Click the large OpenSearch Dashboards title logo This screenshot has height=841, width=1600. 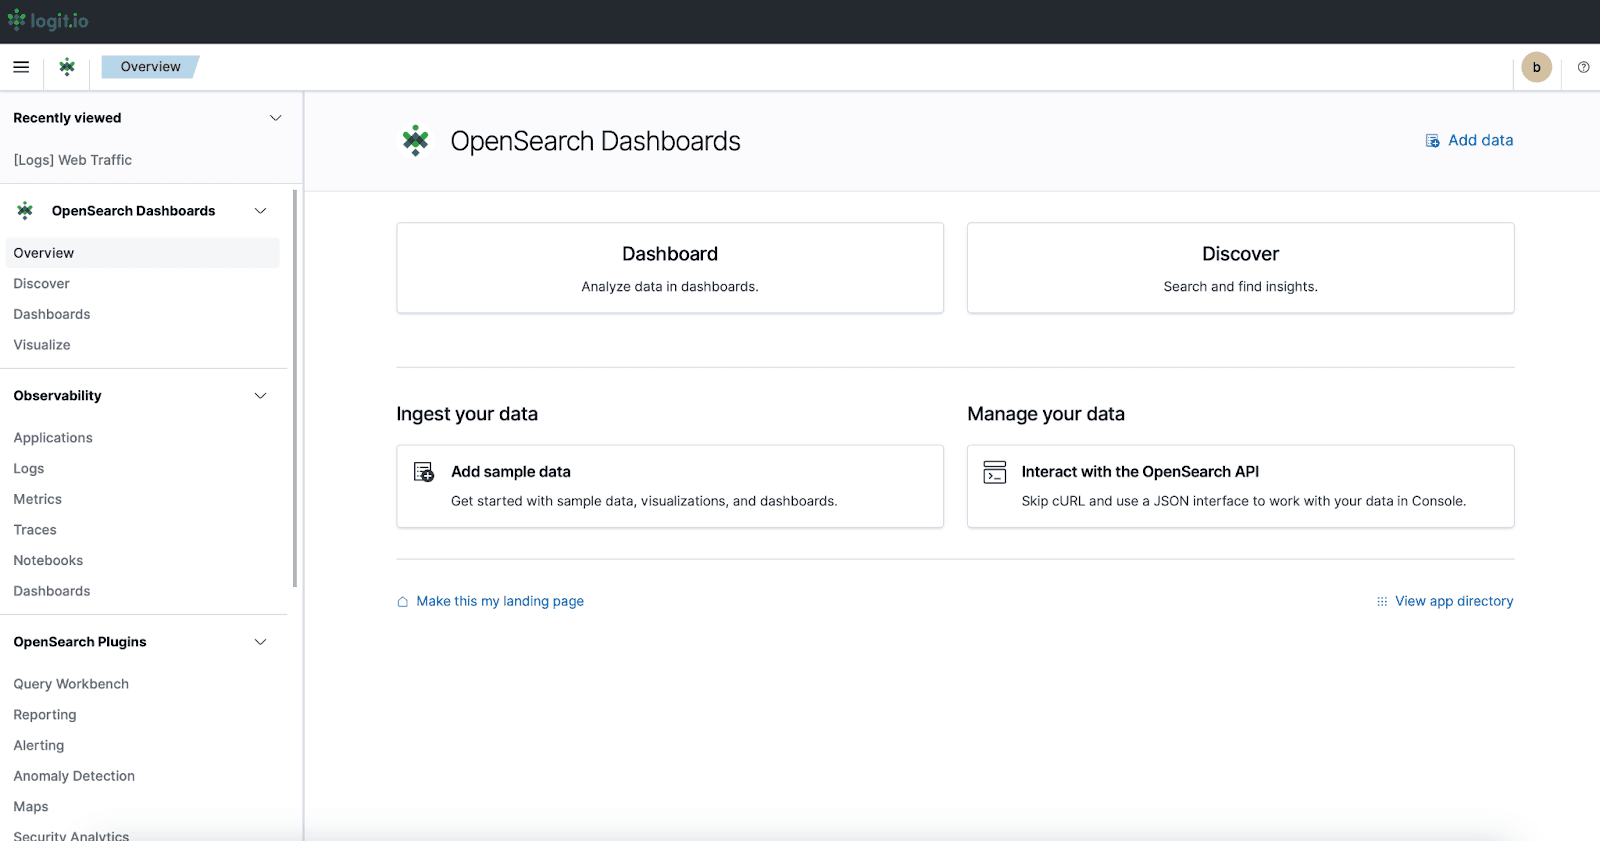tap(415, 141)
